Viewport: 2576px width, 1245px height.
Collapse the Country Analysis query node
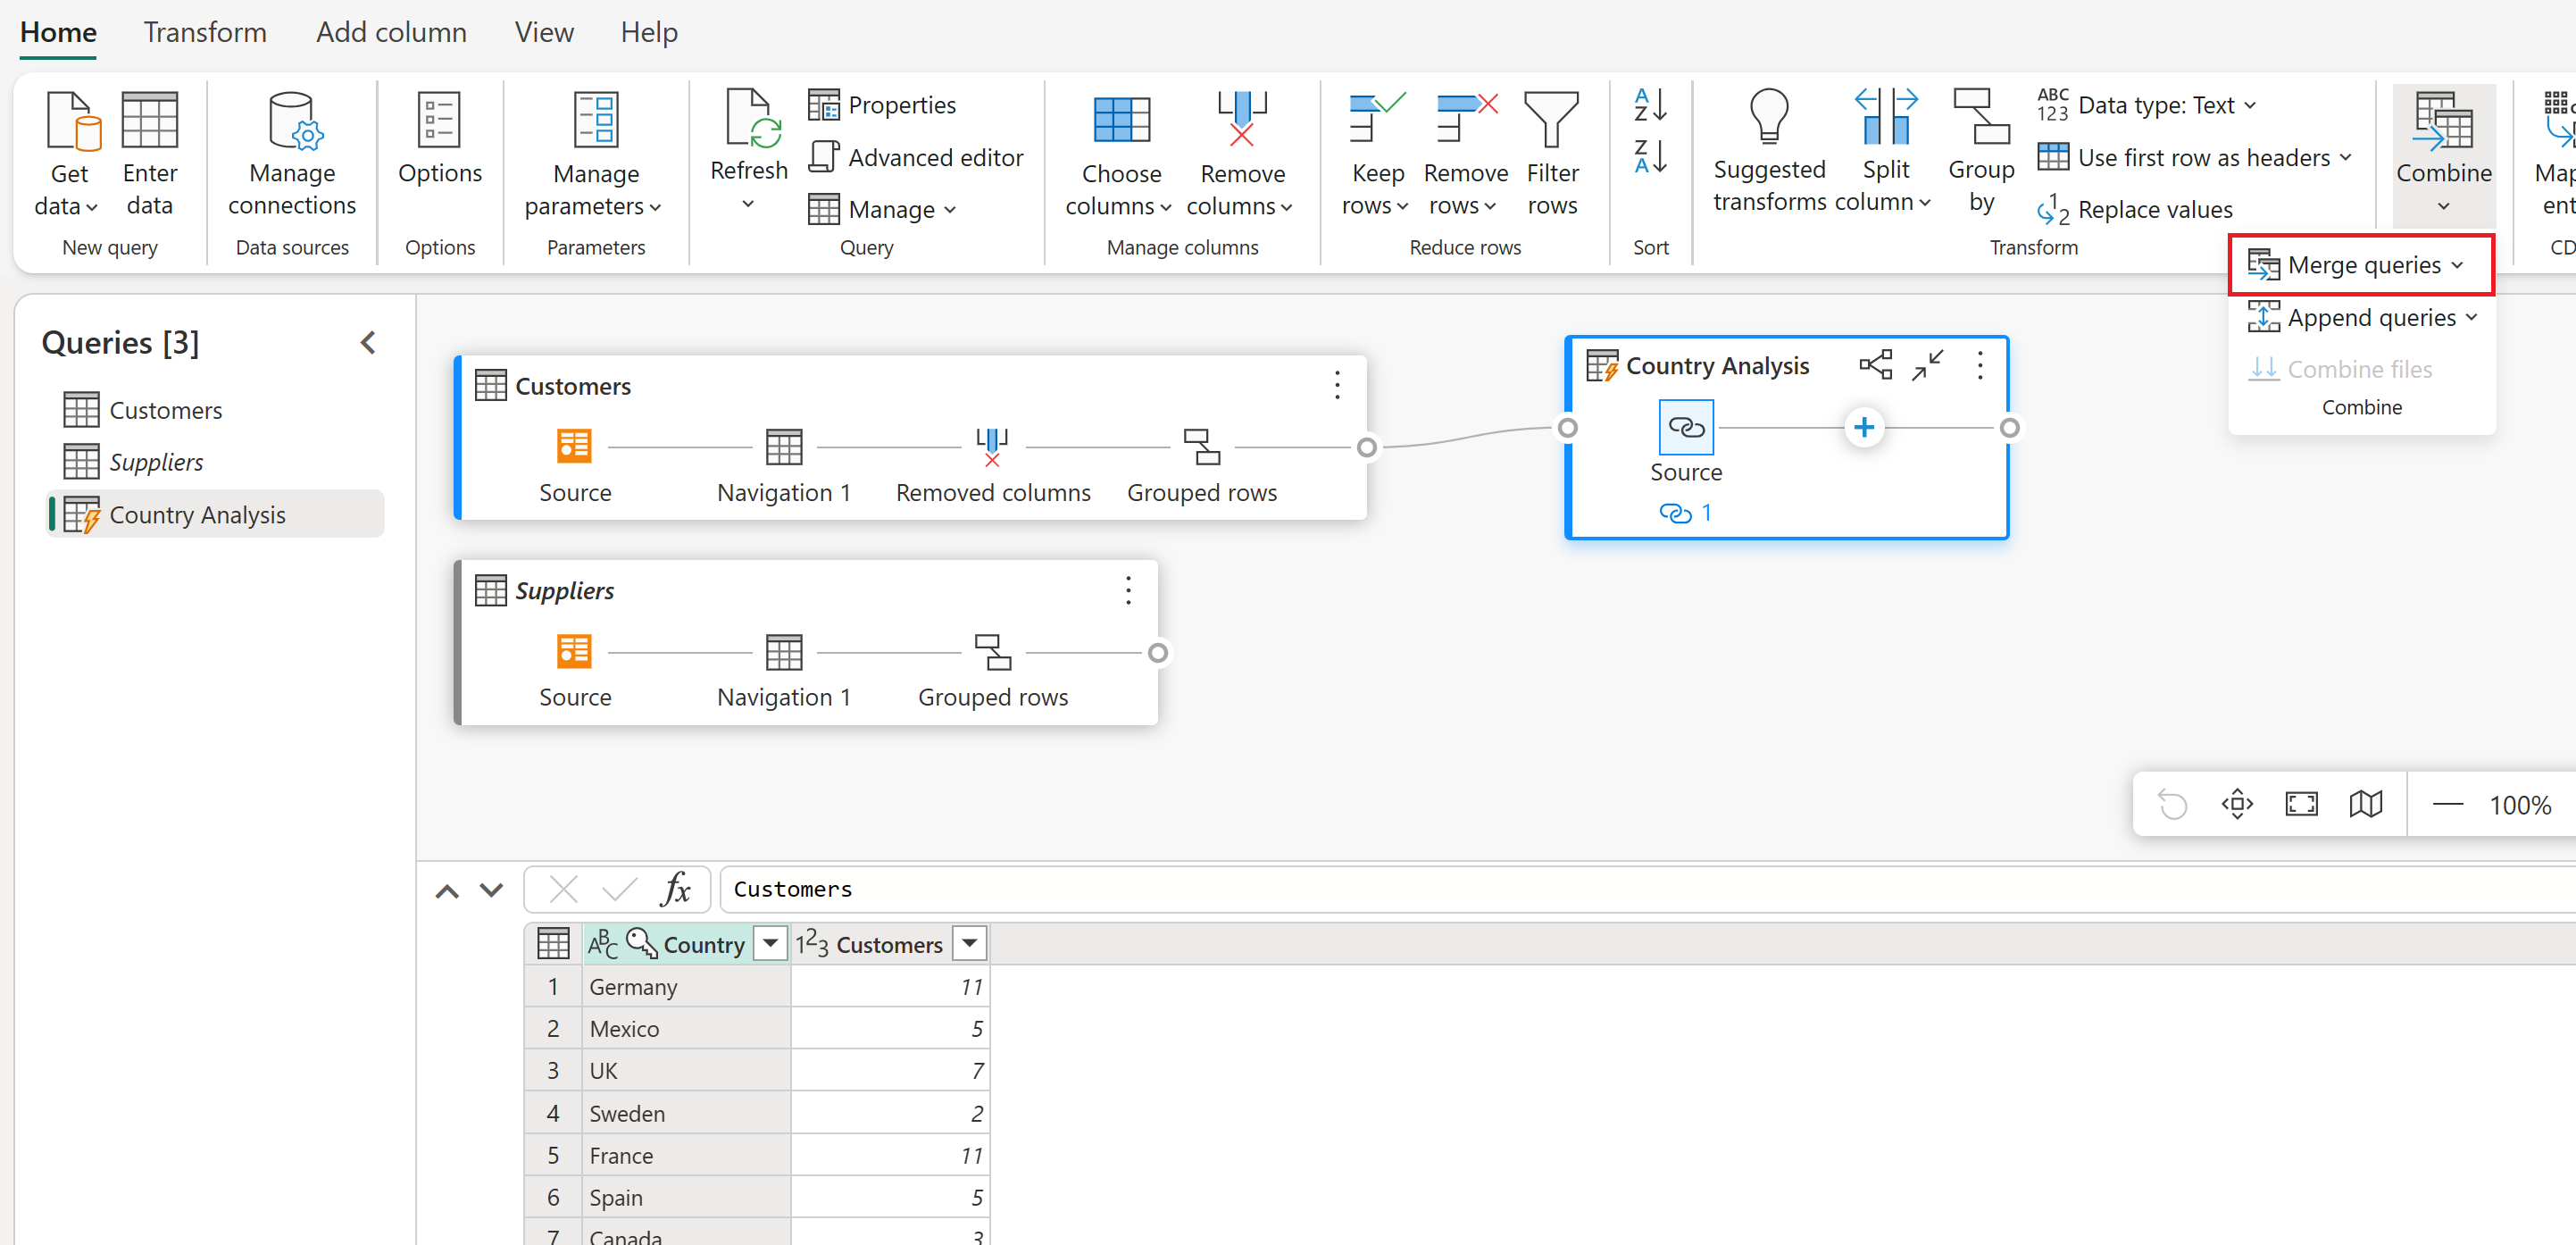1927,366
